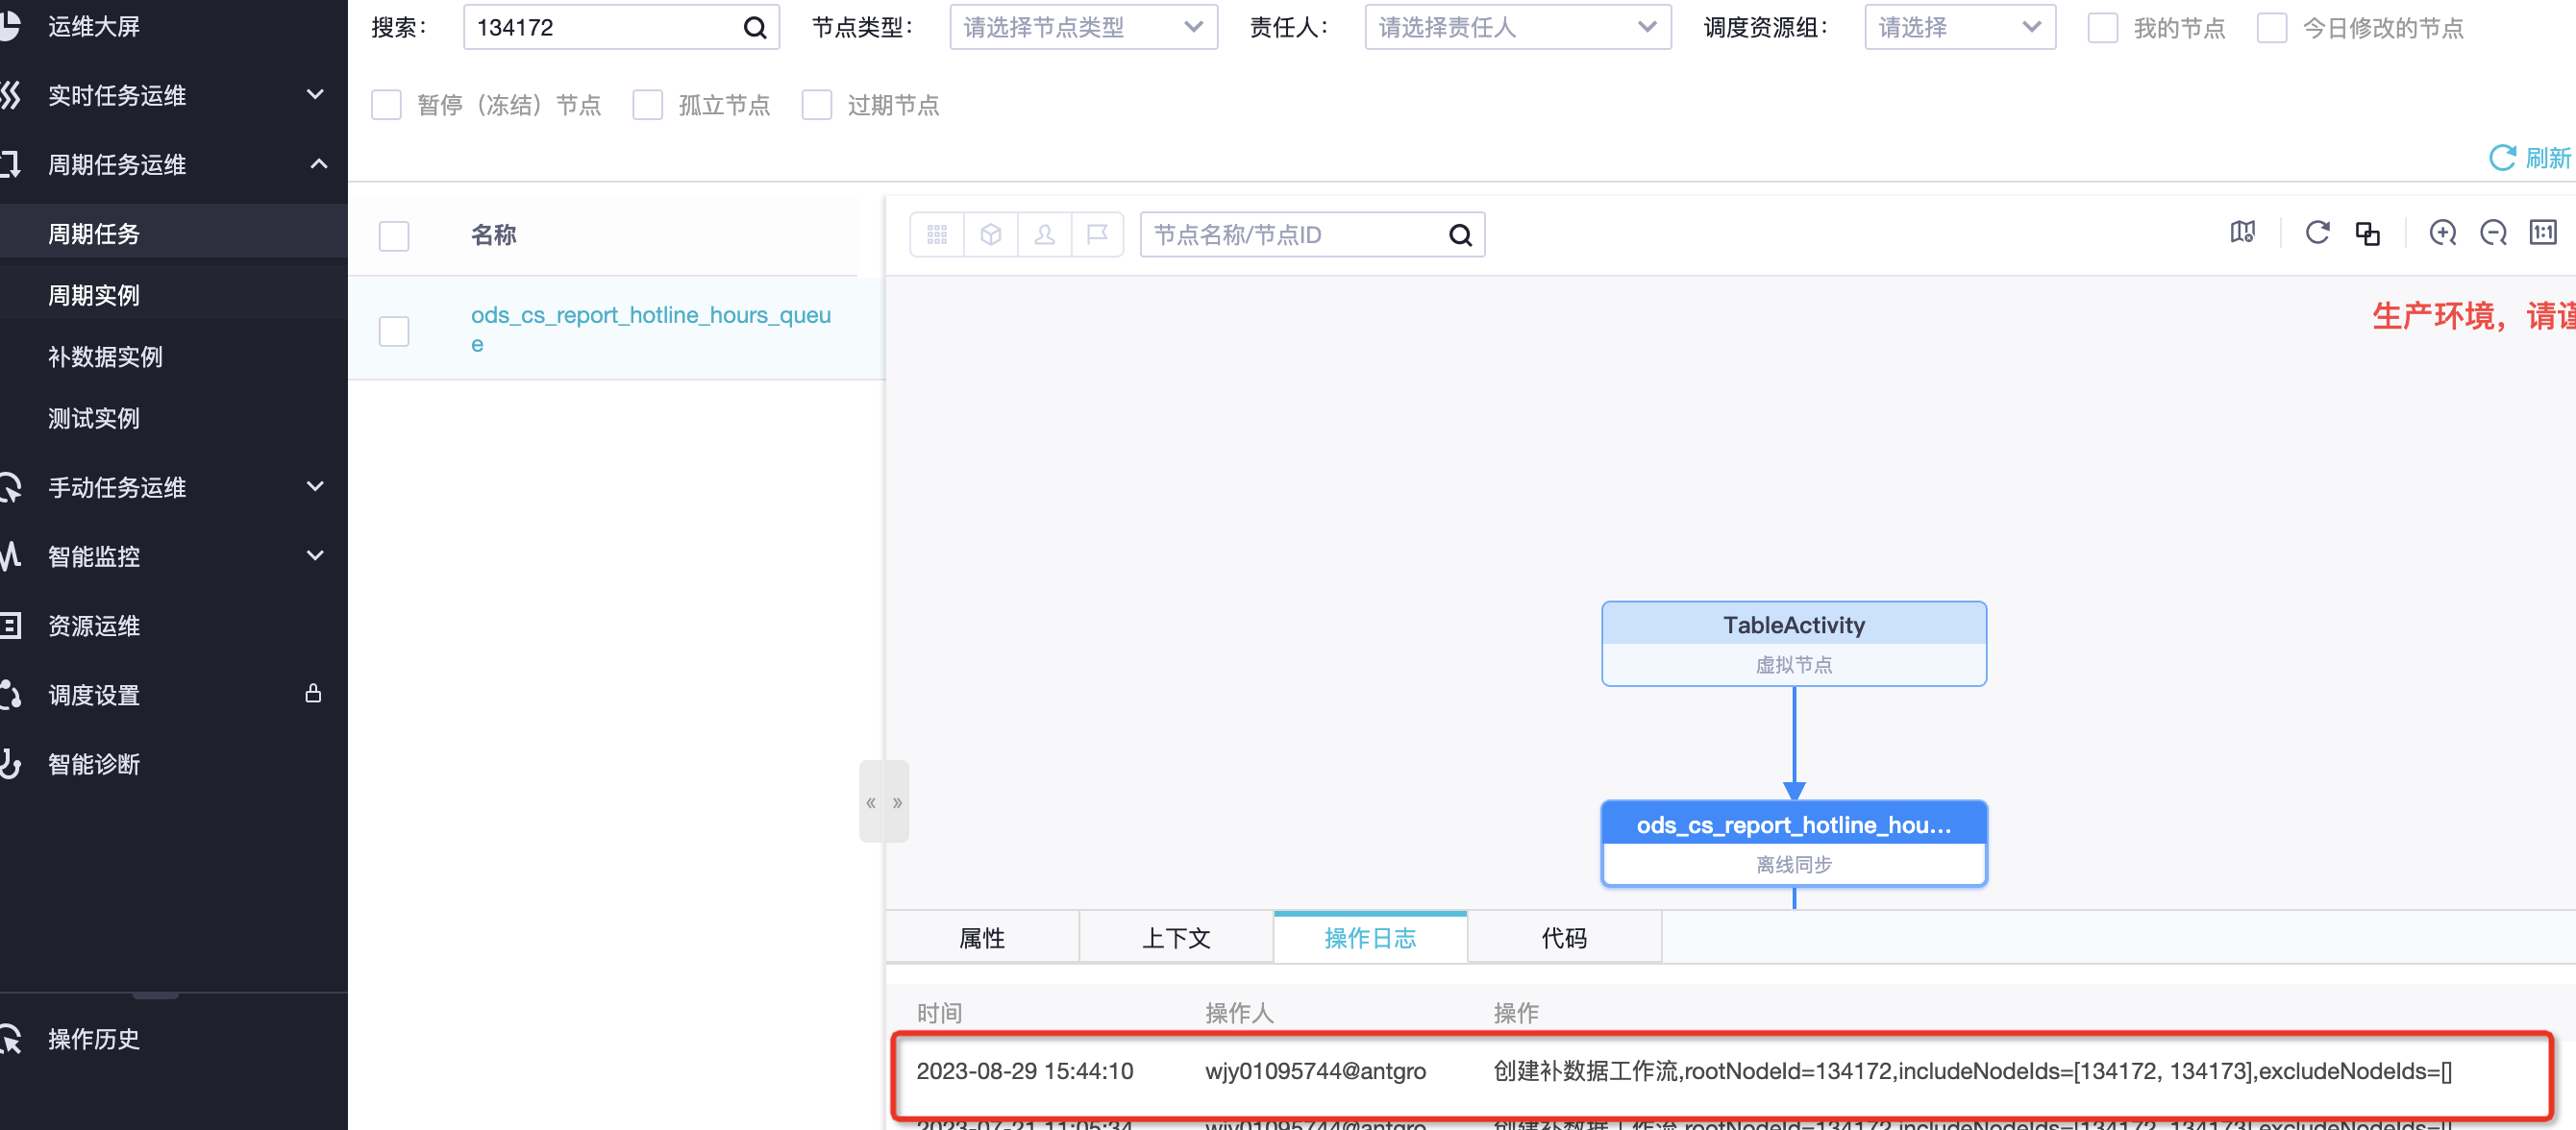Image resolution: width=2576 pixels, height=1130 pixels.
Task: Click the graph reload circular arrow icon
Action: pyautogui.click(x=2317, y=234)
